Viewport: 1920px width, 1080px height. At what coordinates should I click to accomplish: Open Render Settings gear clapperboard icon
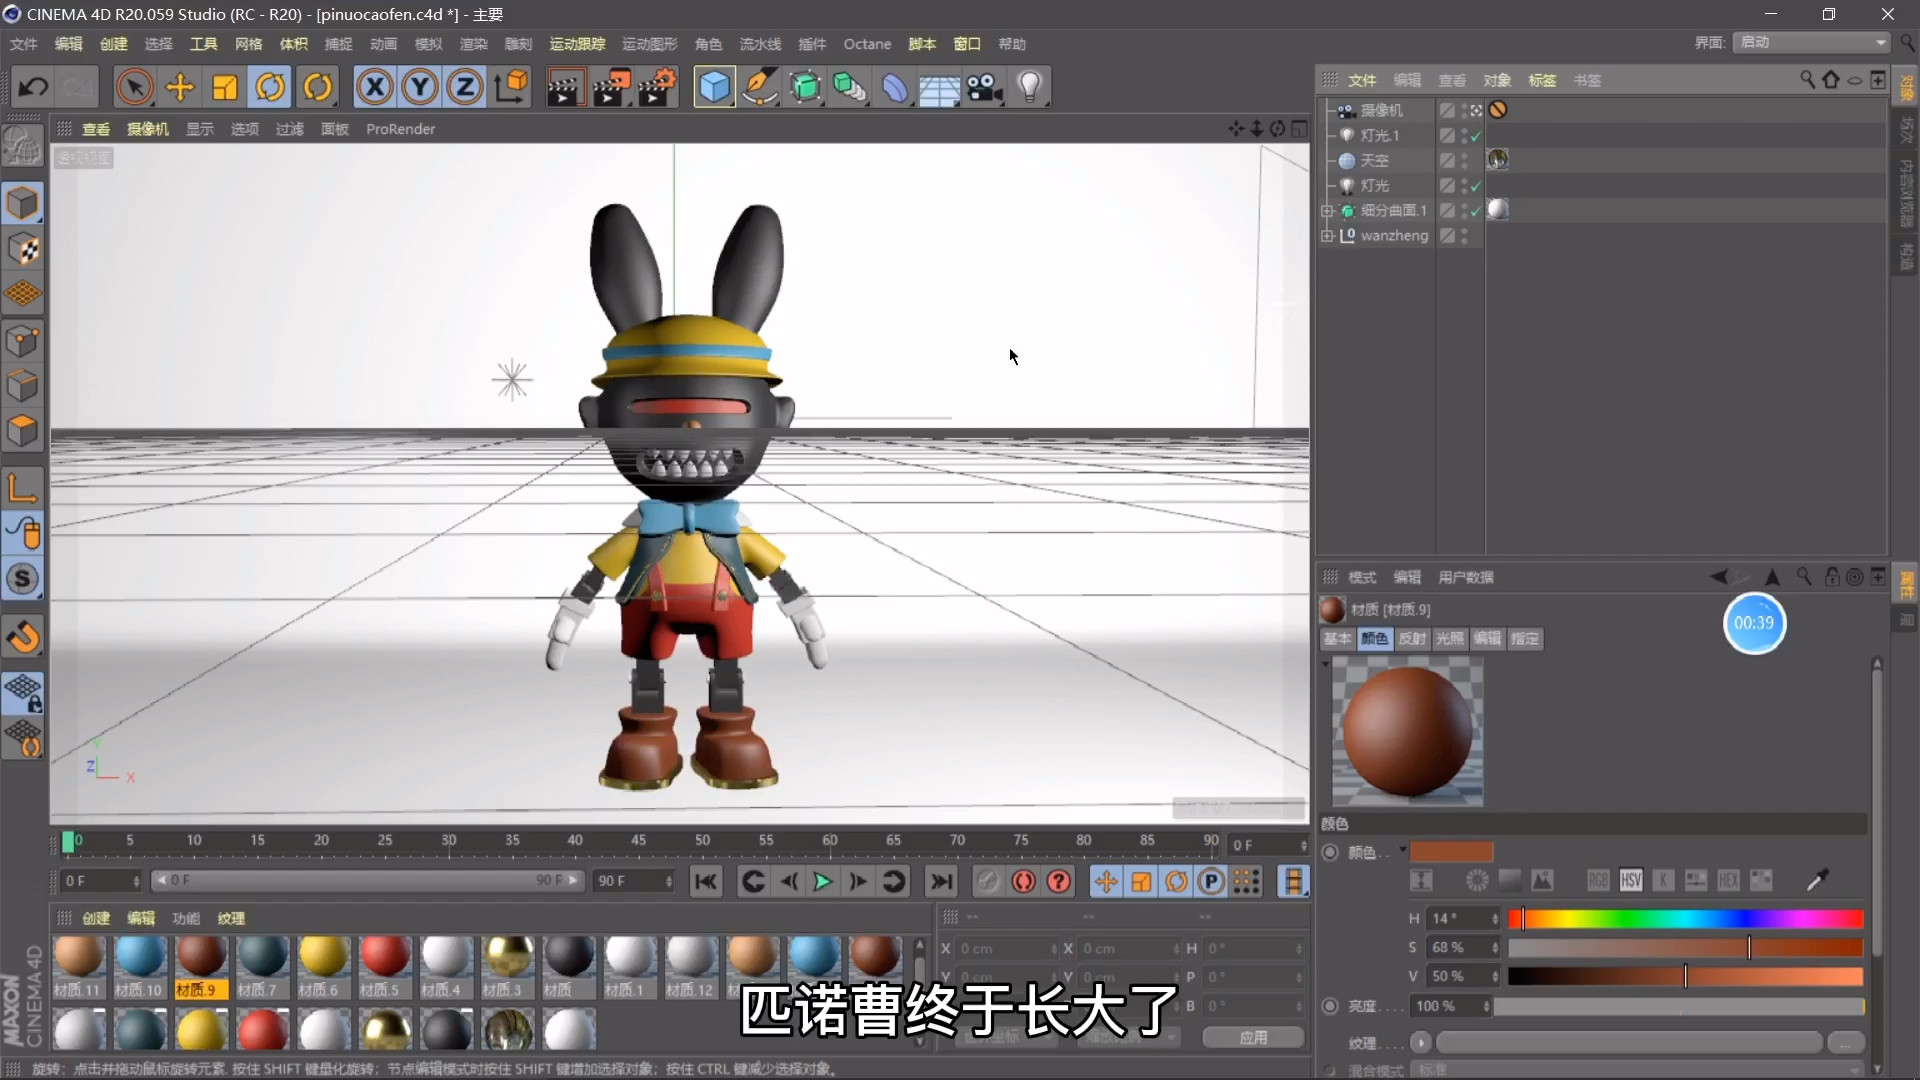point(658,87)
